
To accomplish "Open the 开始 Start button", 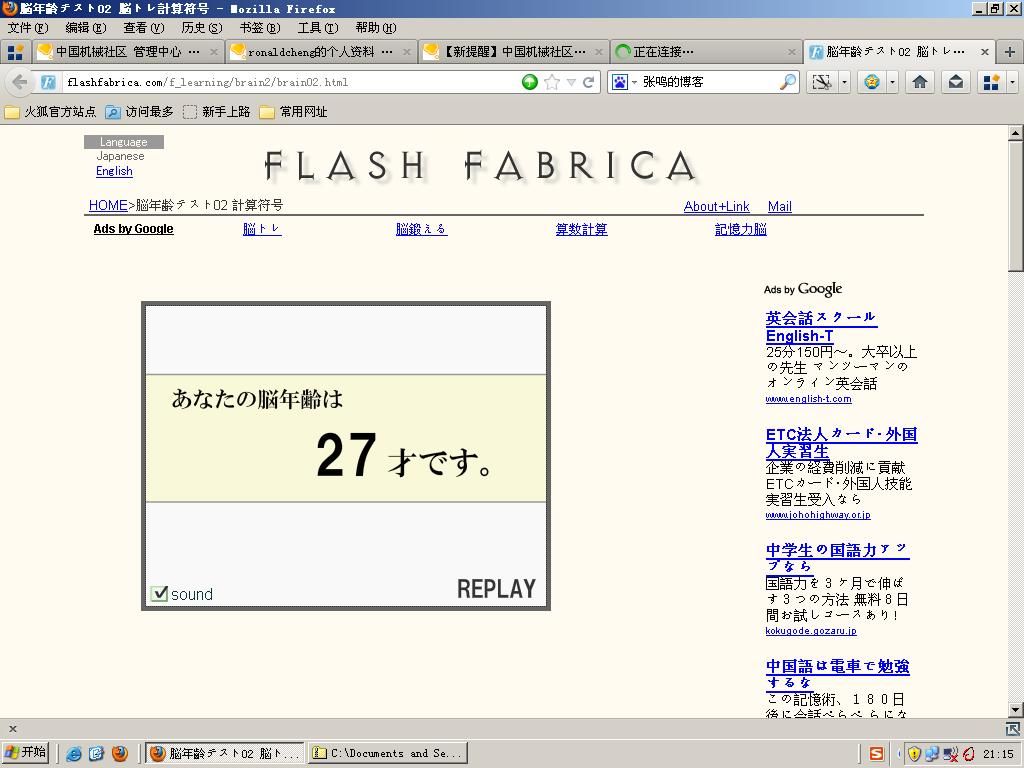I will (x=25, y=753).
